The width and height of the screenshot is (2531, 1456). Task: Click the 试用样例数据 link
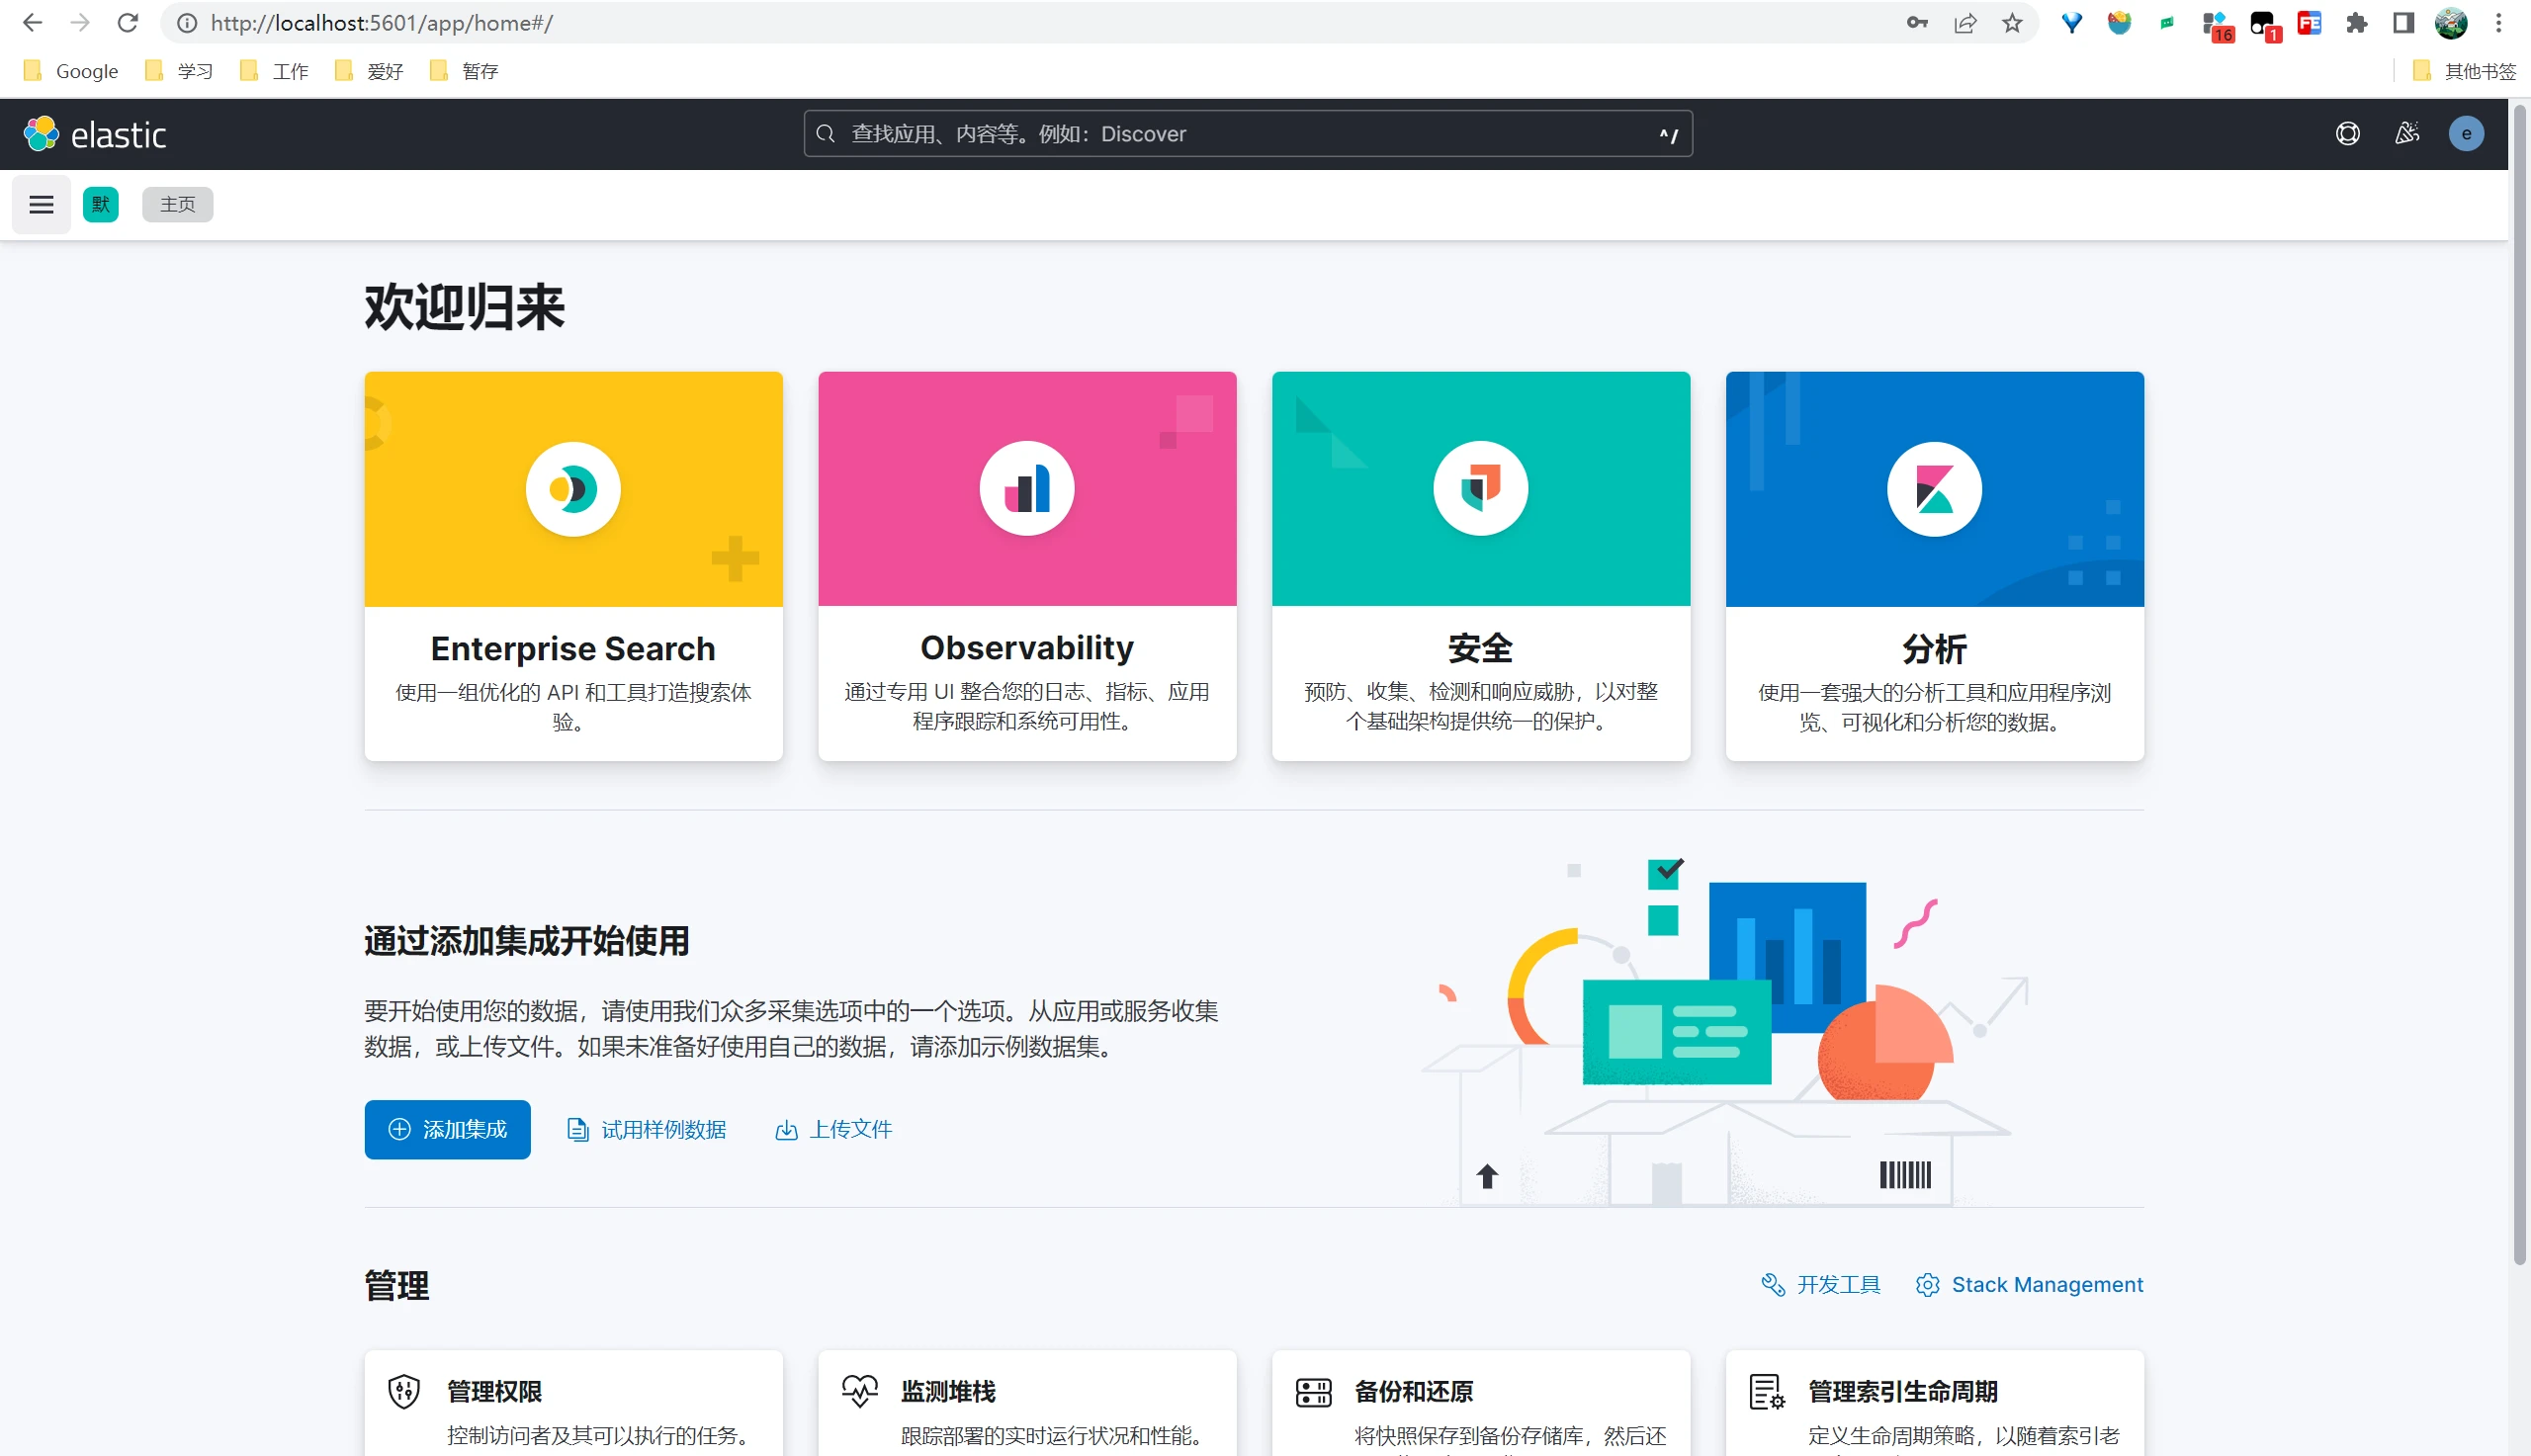pyautogui.click(x=647, y=1129)
